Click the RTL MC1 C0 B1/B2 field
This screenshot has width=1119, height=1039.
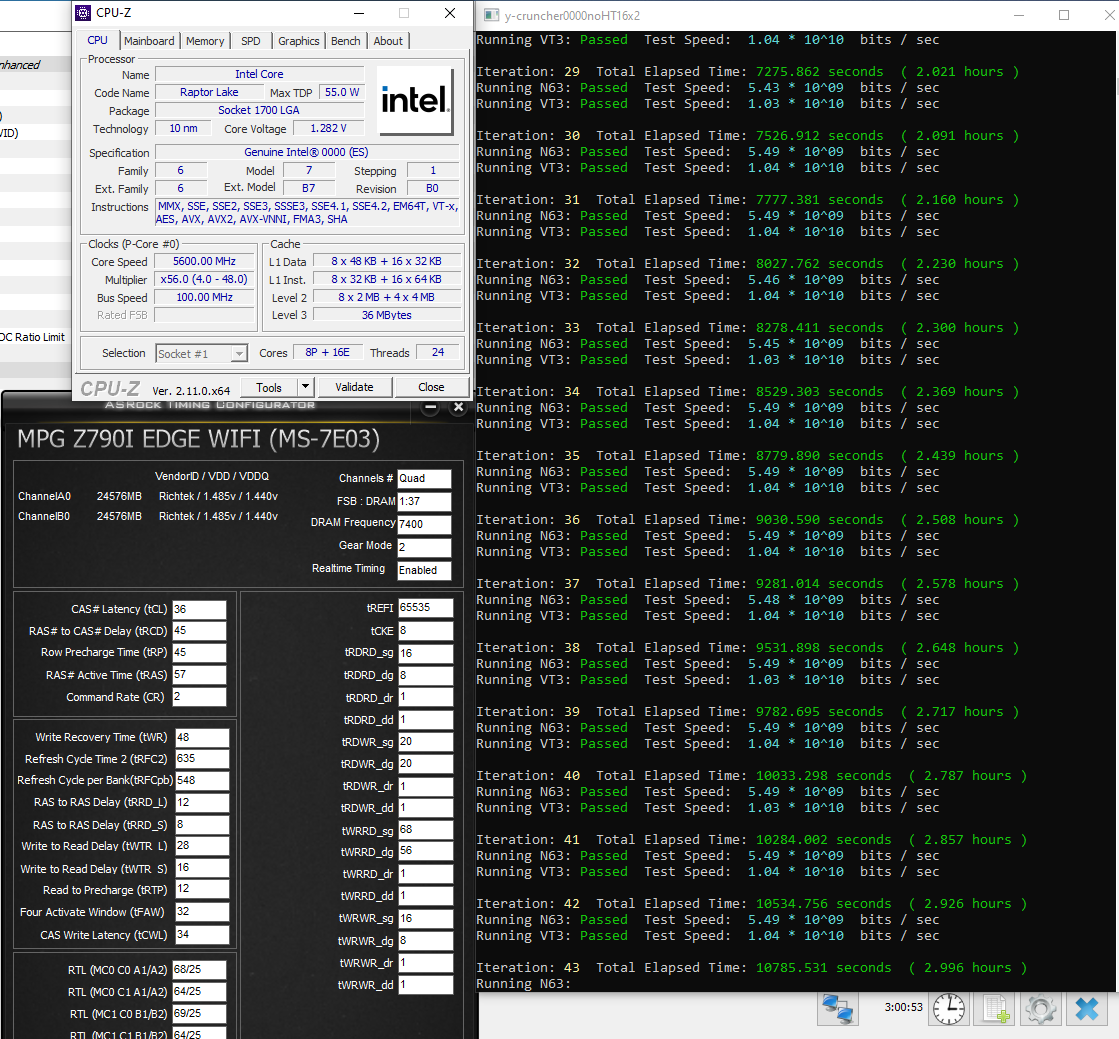tap(199, 1014)
